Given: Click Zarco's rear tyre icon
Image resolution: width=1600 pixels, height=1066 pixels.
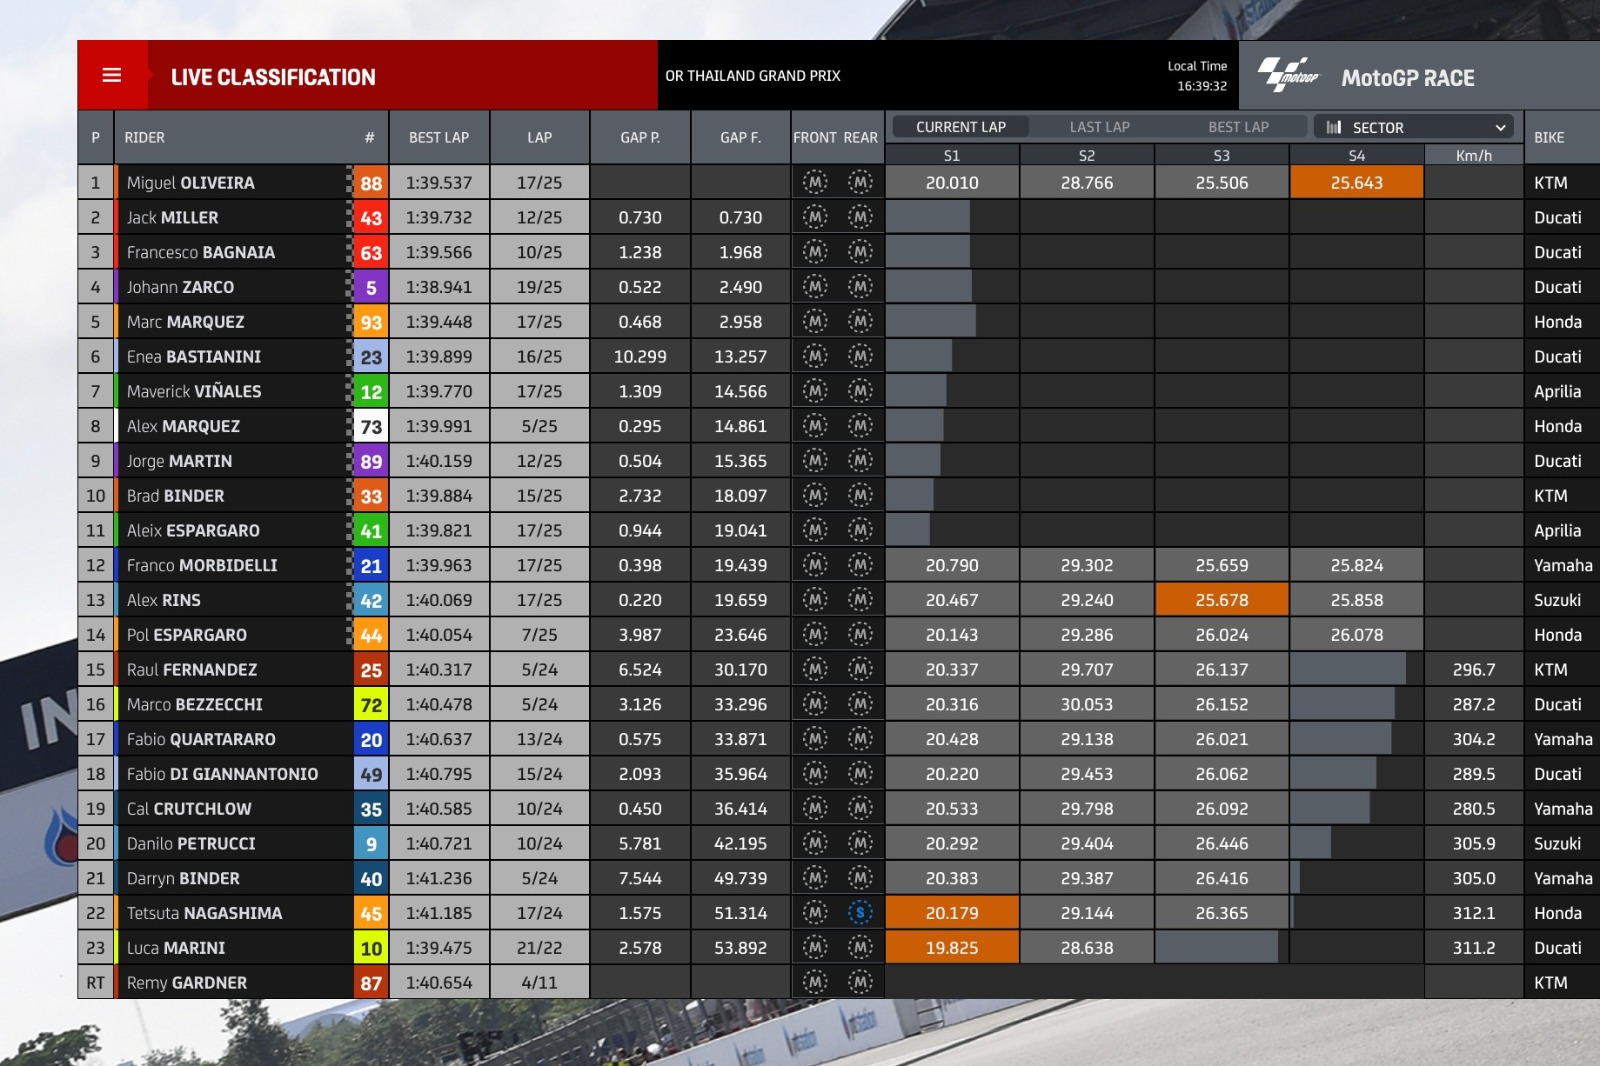Looking at the screenshot, I should click(860, 287).
